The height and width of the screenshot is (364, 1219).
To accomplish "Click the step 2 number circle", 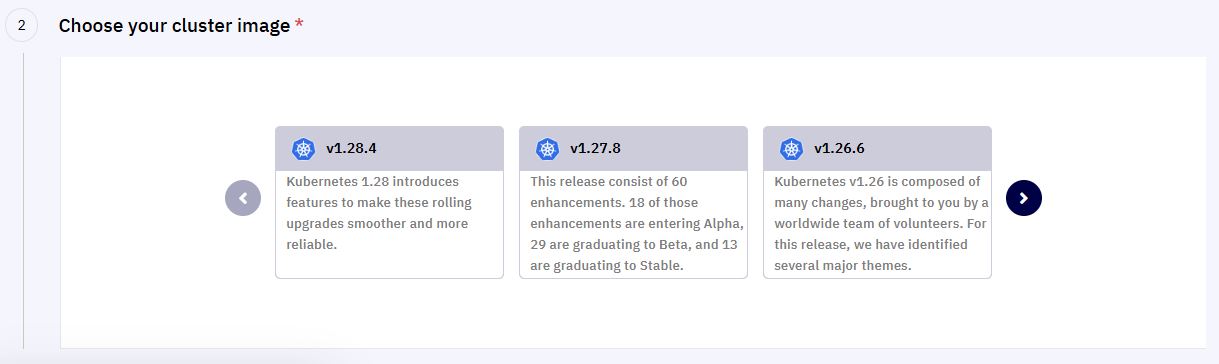I will point(22,26).
